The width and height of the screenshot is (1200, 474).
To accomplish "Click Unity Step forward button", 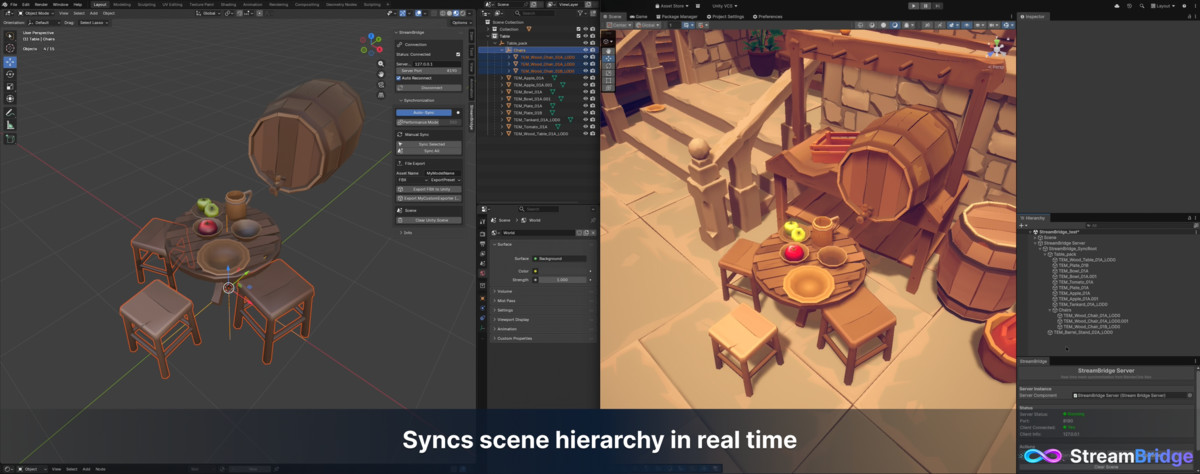I will coord(939,5).
